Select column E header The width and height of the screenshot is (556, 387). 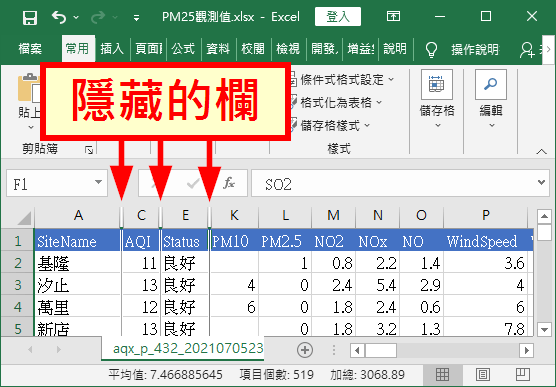[185, 215]
